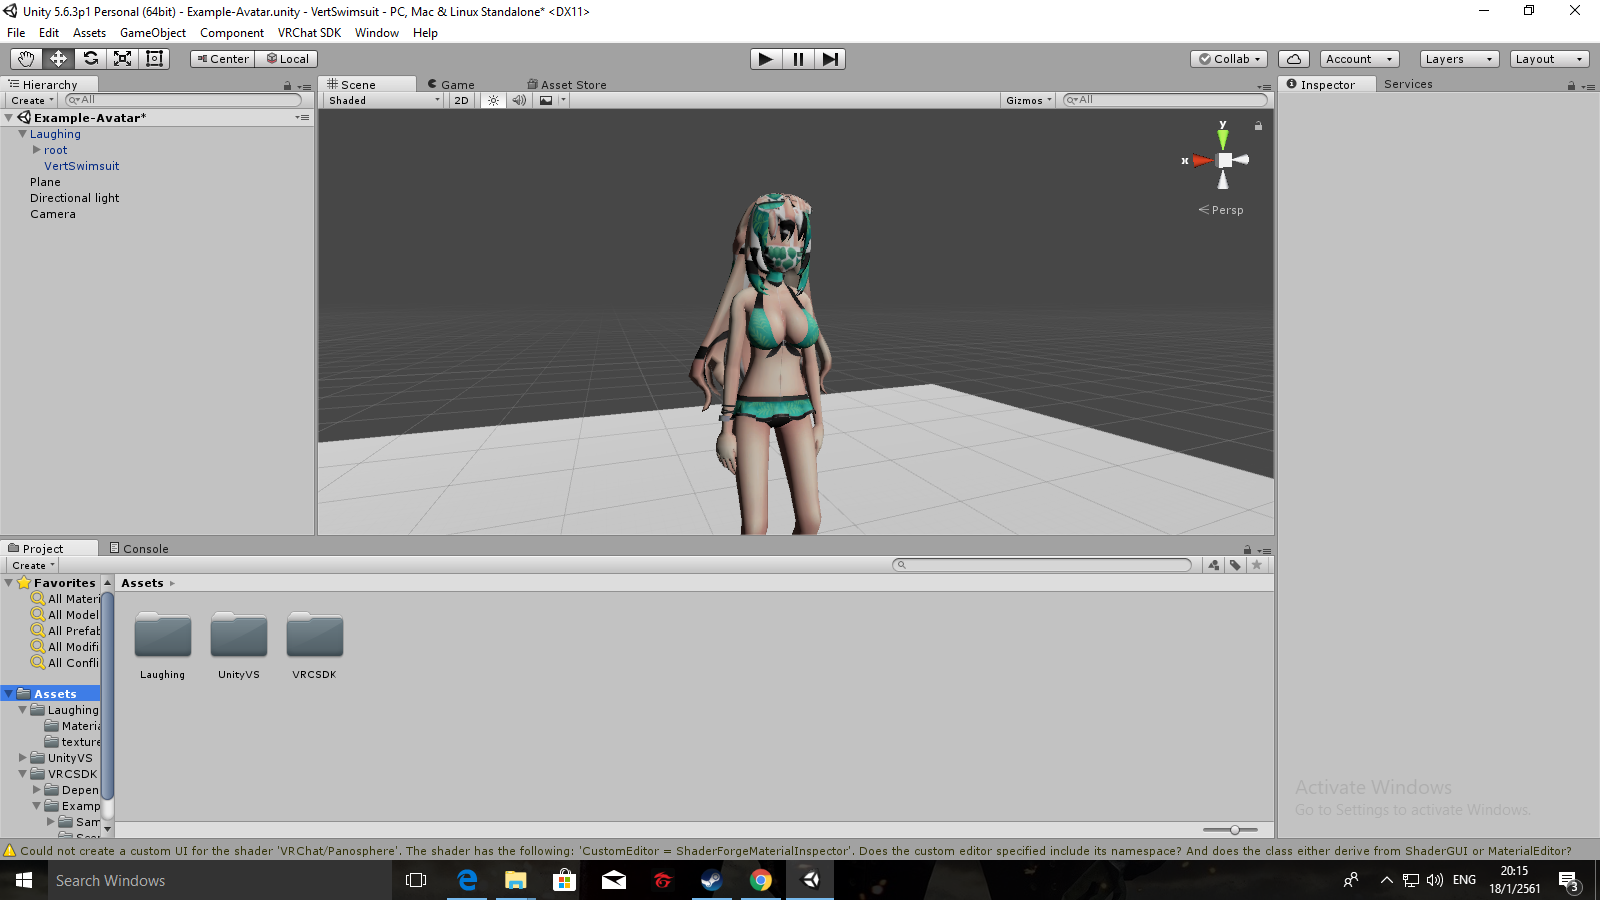Toggle scene view gizmo lock

[1258, 126]
